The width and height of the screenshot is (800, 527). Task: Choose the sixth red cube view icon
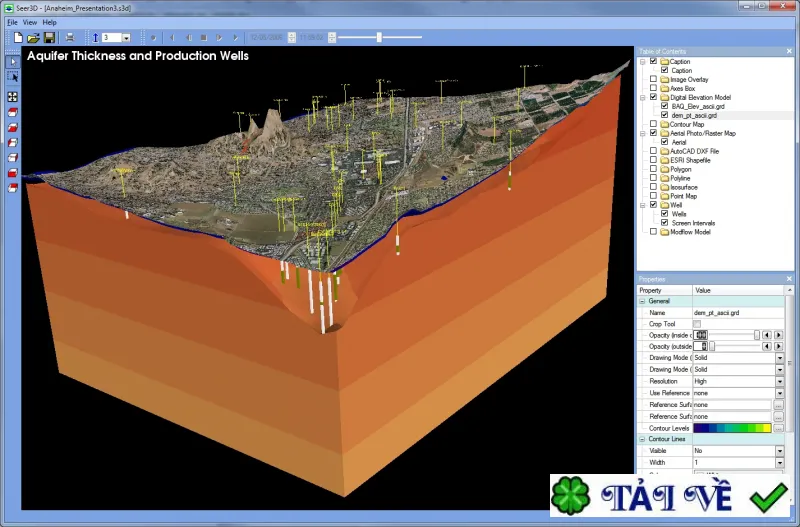coord(13,188)
